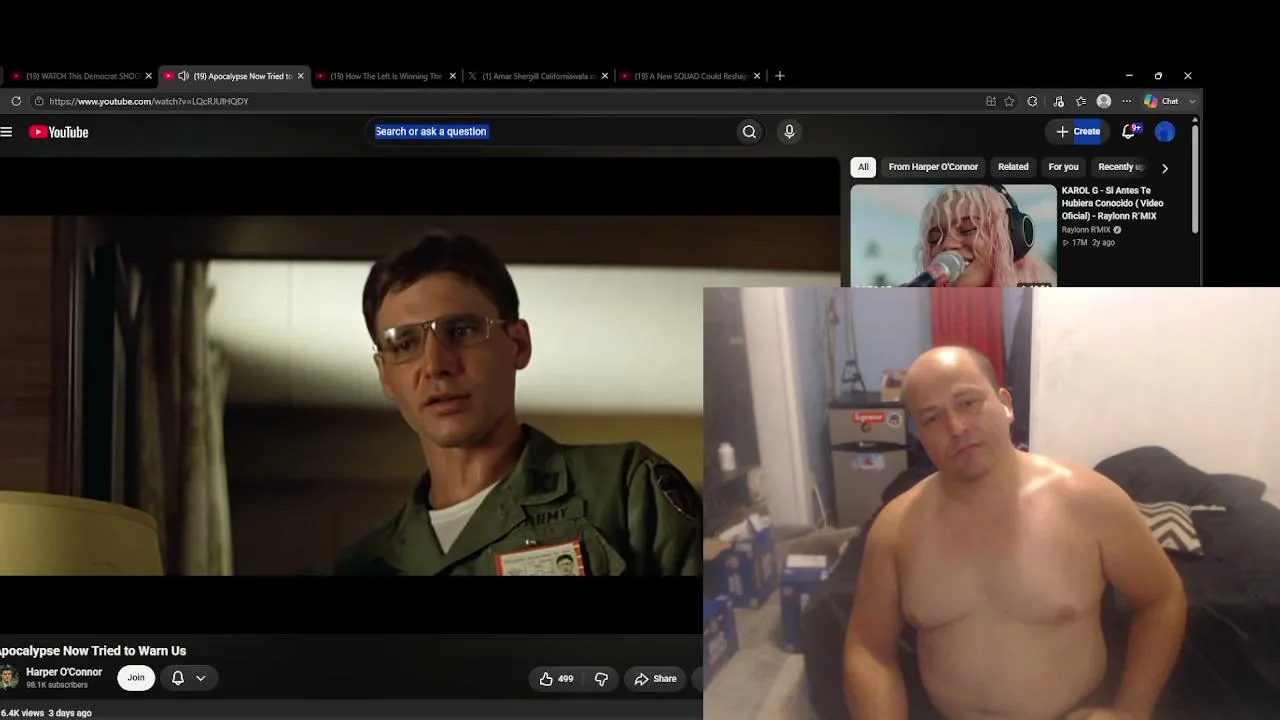Click the browser address bar URL
Image resolution: width=1280 pixels, height=720 pixels.
pos(149,101)
